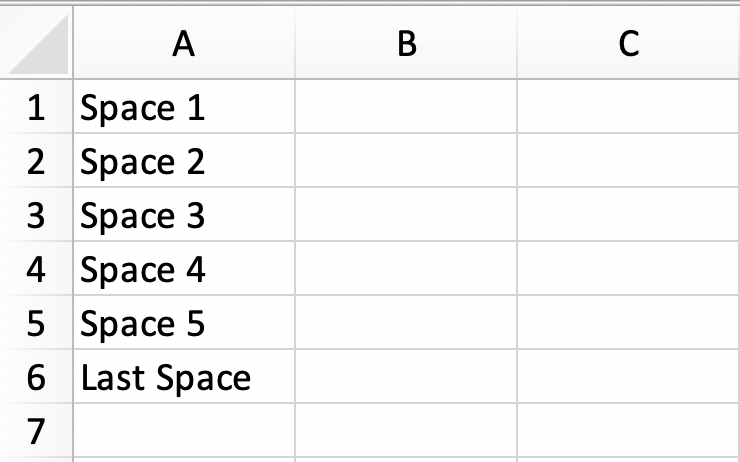Select row 4 header
Screen dimensions: 740x462
click(36, 269)
